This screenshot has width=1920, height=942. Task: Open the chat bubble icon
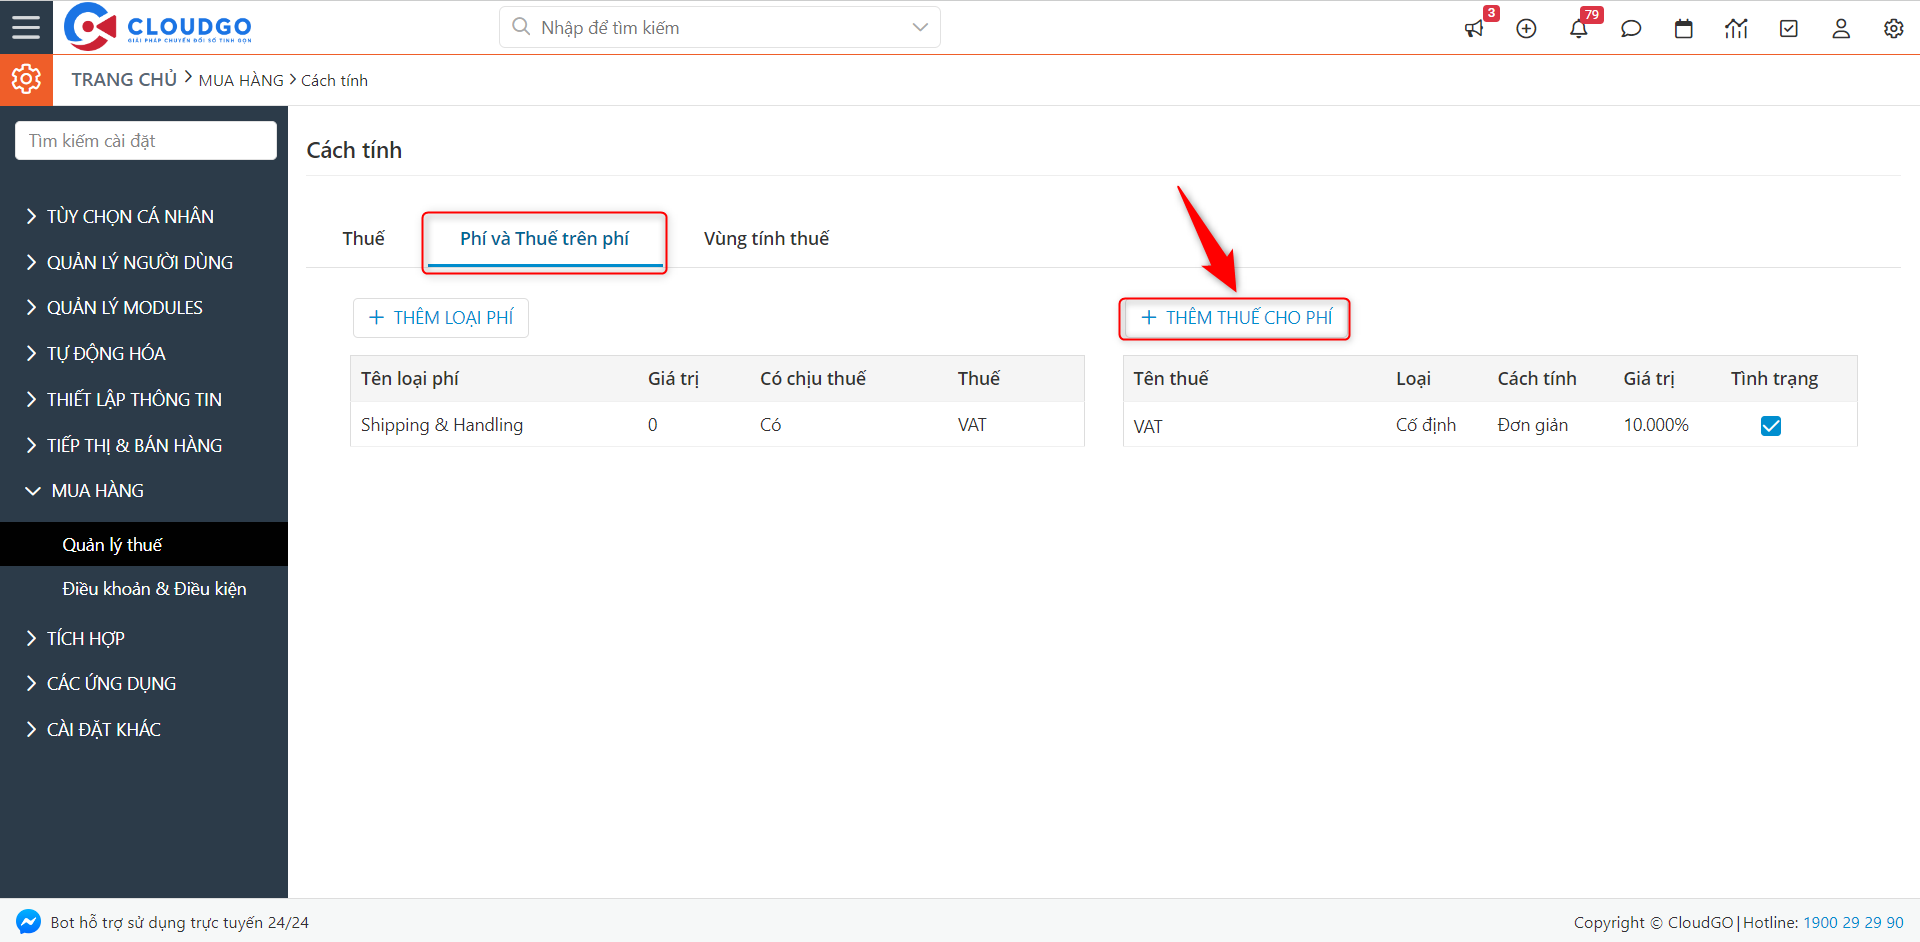pos(1631,29)
